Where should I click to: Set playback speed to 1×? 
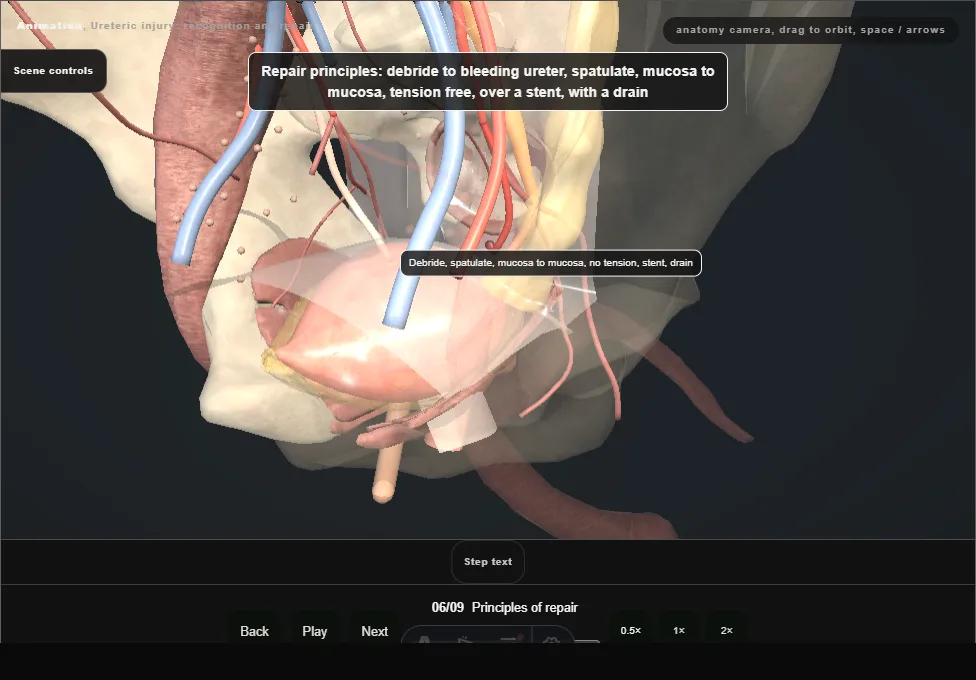[x=679, y=630]
